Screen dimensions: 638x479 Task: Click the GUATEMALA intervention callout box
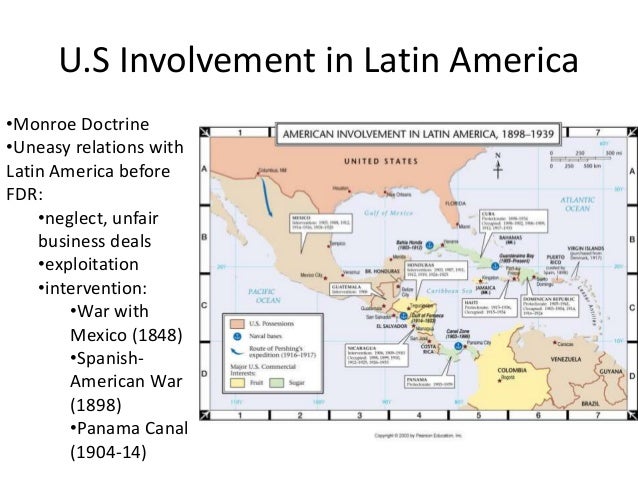coord(350,289)
